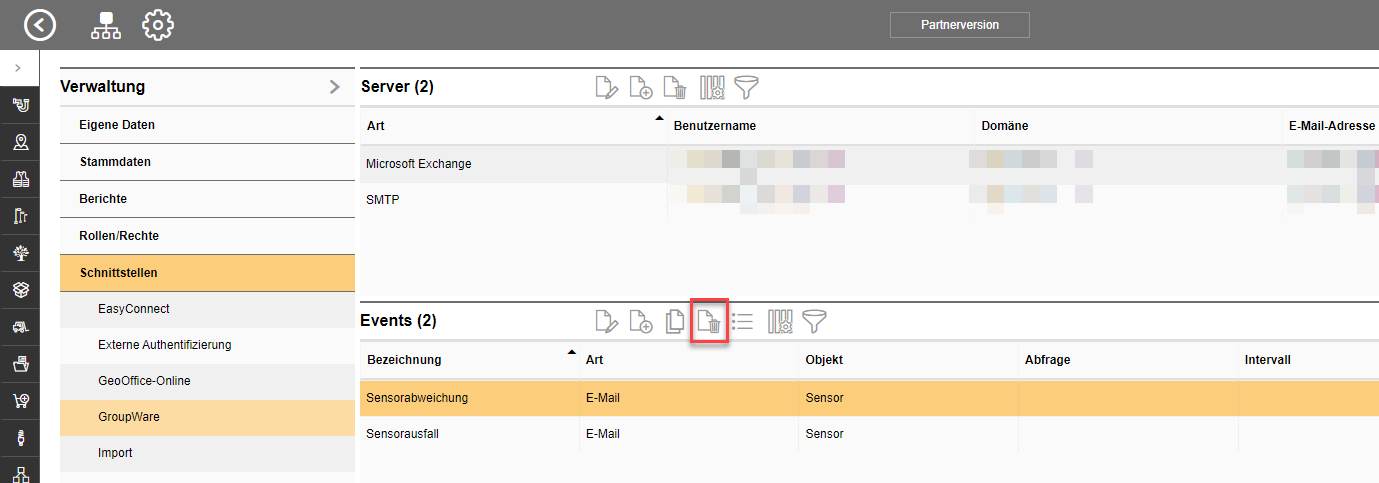1379x483 pixels.
Task: Open Events filter funnel icon
Action: tap(815, 321)
